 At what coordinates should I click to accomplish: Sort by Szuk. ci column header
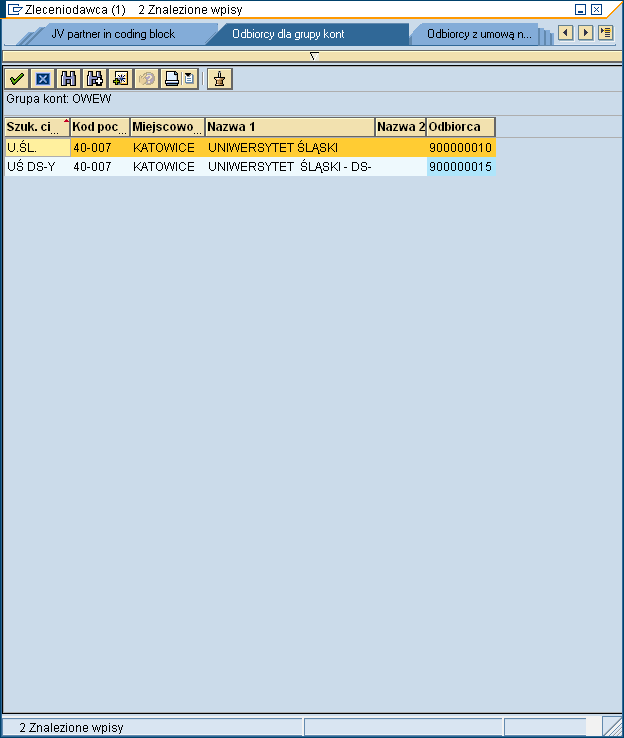(x=37, y=127)
